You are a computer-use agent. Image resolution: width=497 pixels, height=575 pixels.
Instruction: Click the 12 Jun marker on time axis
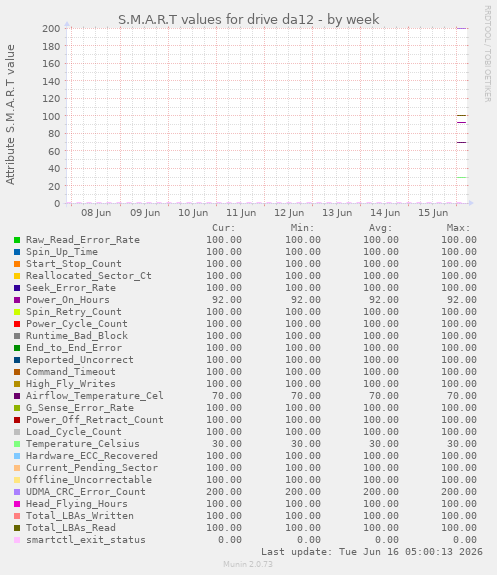(289, 213)
